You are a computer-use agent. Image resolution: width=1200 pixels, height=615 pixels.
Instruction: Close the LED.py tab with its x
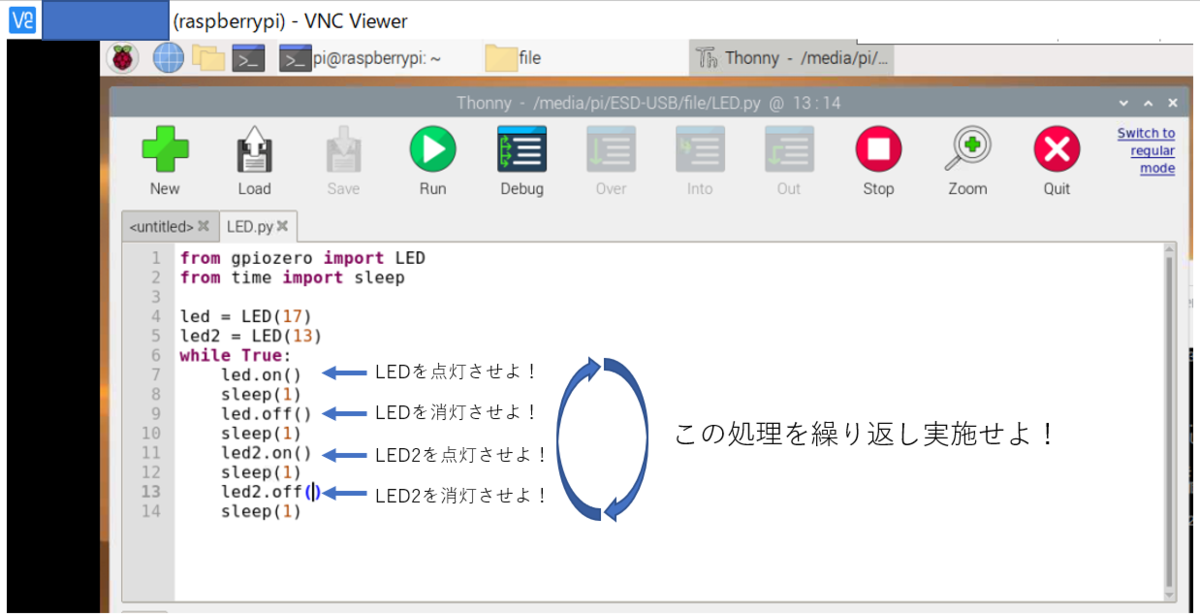pos(282,226)
